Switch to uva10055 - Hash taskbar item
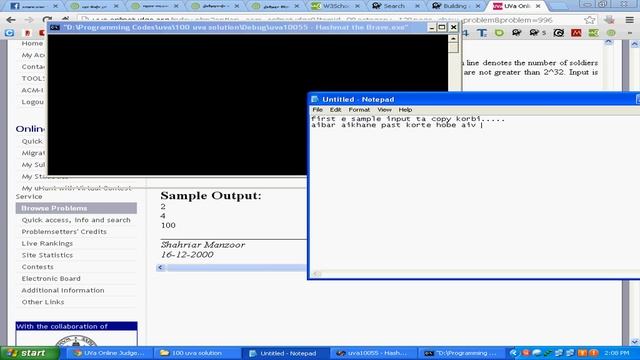Screen dimensions: 640x360 tap(372, 353)
